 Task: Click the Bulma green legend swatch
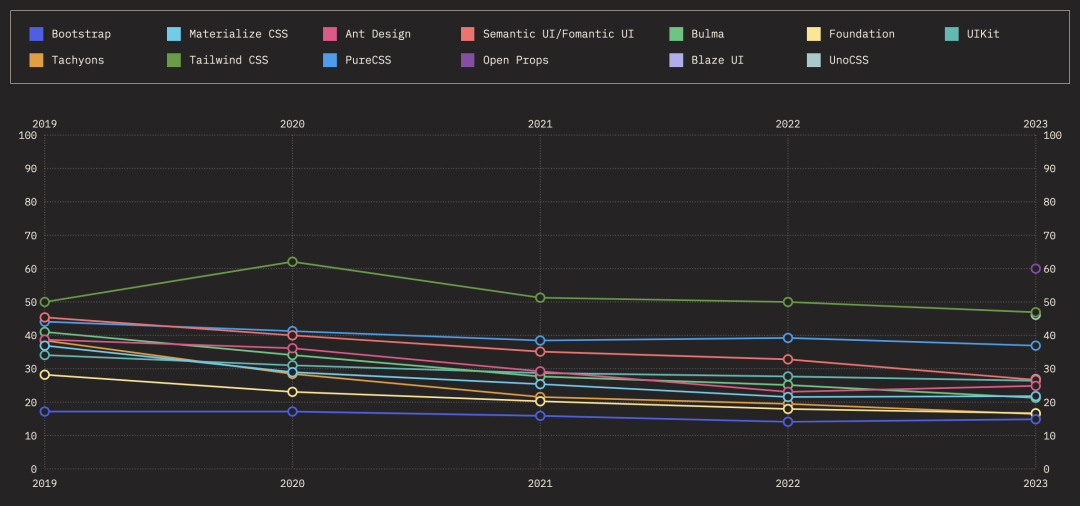pos(676,34)
